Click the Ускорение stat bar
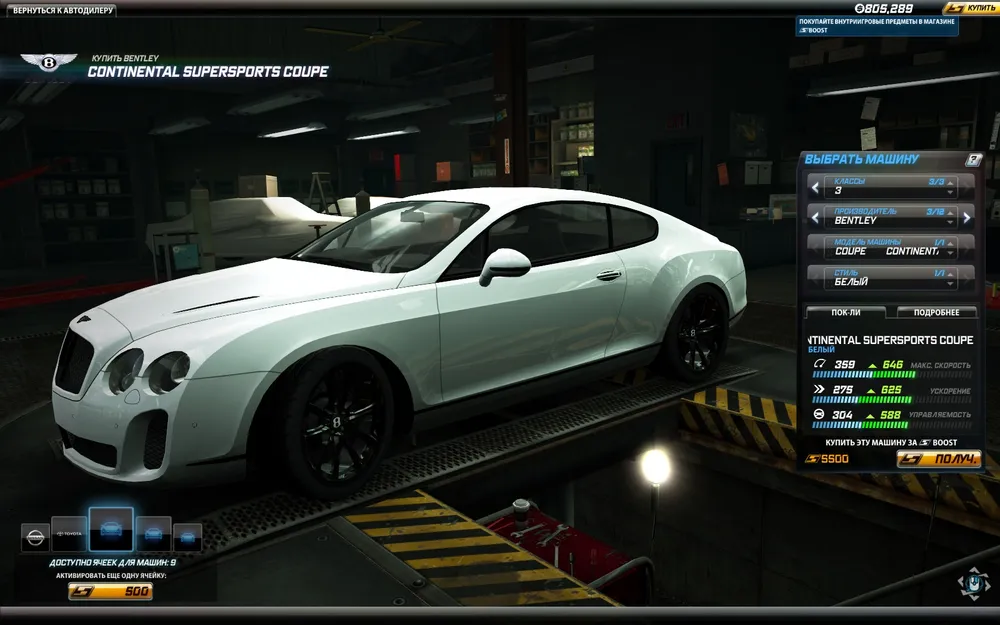Image resolution: width=1000 pixels, height=625 pixels. (x=891, y=400)
